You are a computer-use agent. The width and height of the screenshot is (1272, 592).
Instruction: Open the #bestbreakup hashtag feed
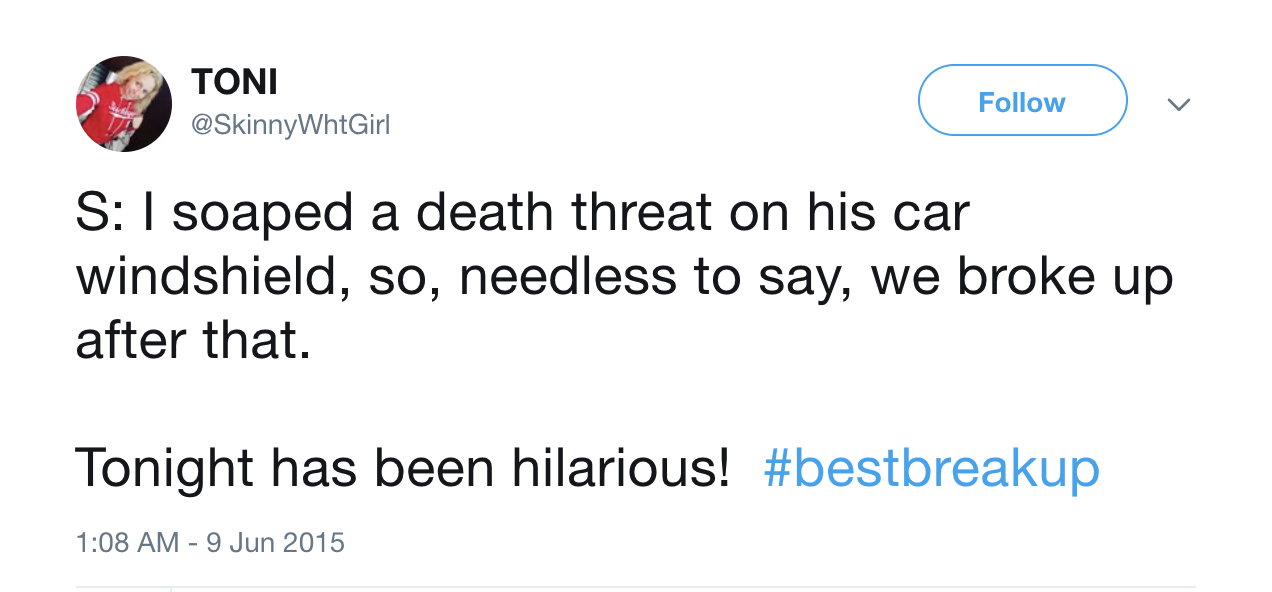[931, 468]
